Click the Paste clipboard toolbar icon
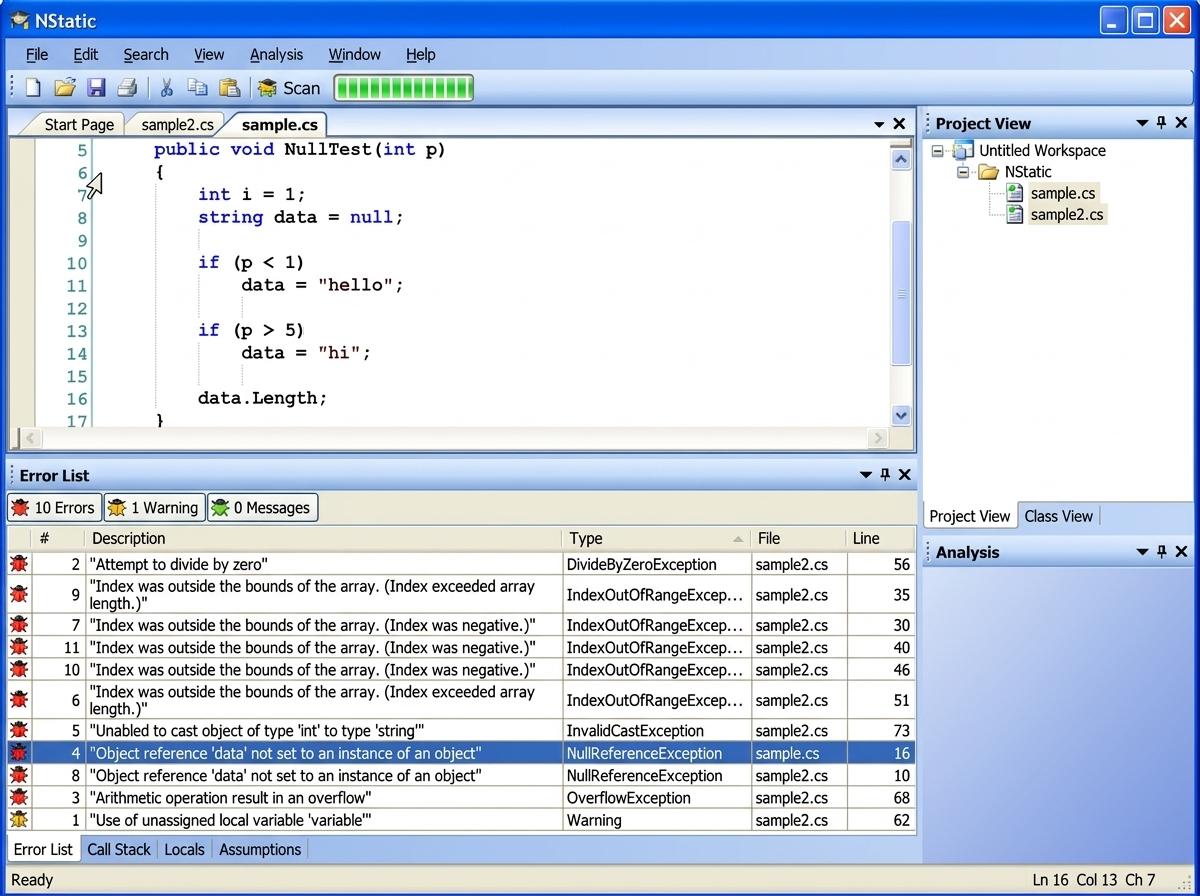Viewport: 1200px width, 896px height. pyautogui.click(x=230, y=88)
